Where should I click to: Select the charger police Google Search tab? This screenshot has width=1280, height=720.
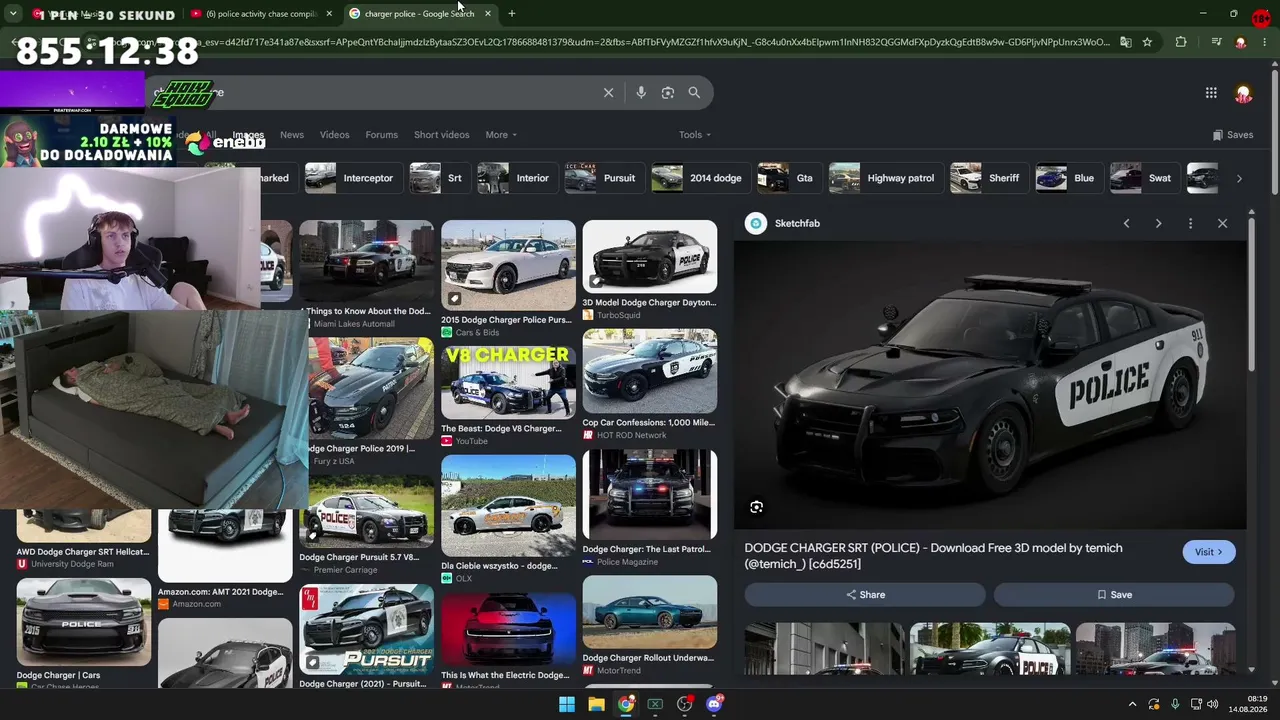point(420,14)
